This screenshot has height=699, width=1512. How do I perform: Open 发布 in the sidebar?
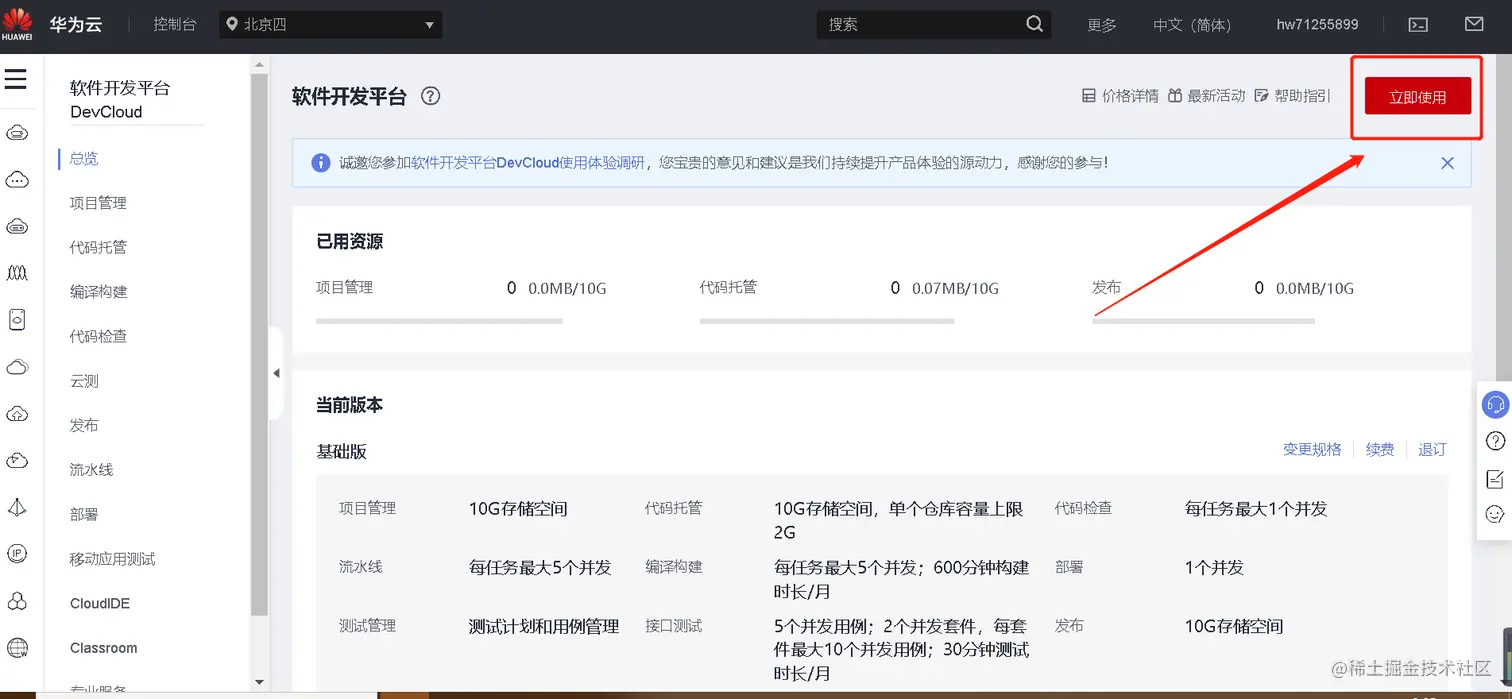(84, 425)
